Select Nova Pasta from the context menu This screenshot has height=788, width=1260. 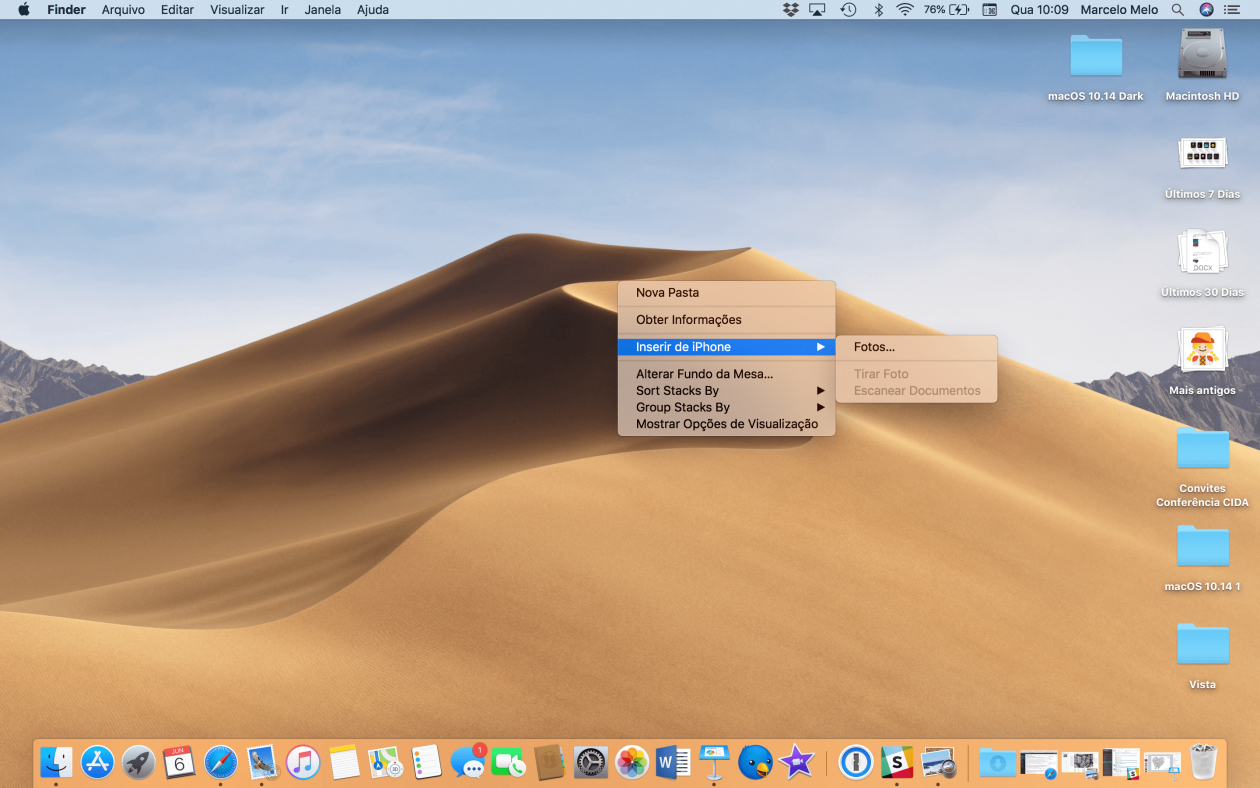[665, 292]
